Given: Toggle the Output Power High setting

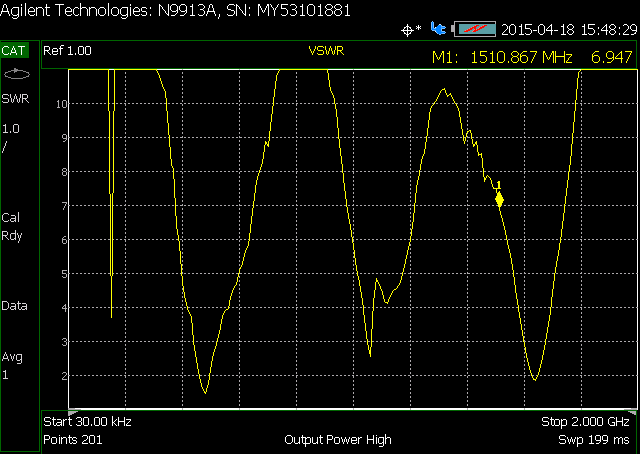Looking at the screenshot, I should point(338,440).
